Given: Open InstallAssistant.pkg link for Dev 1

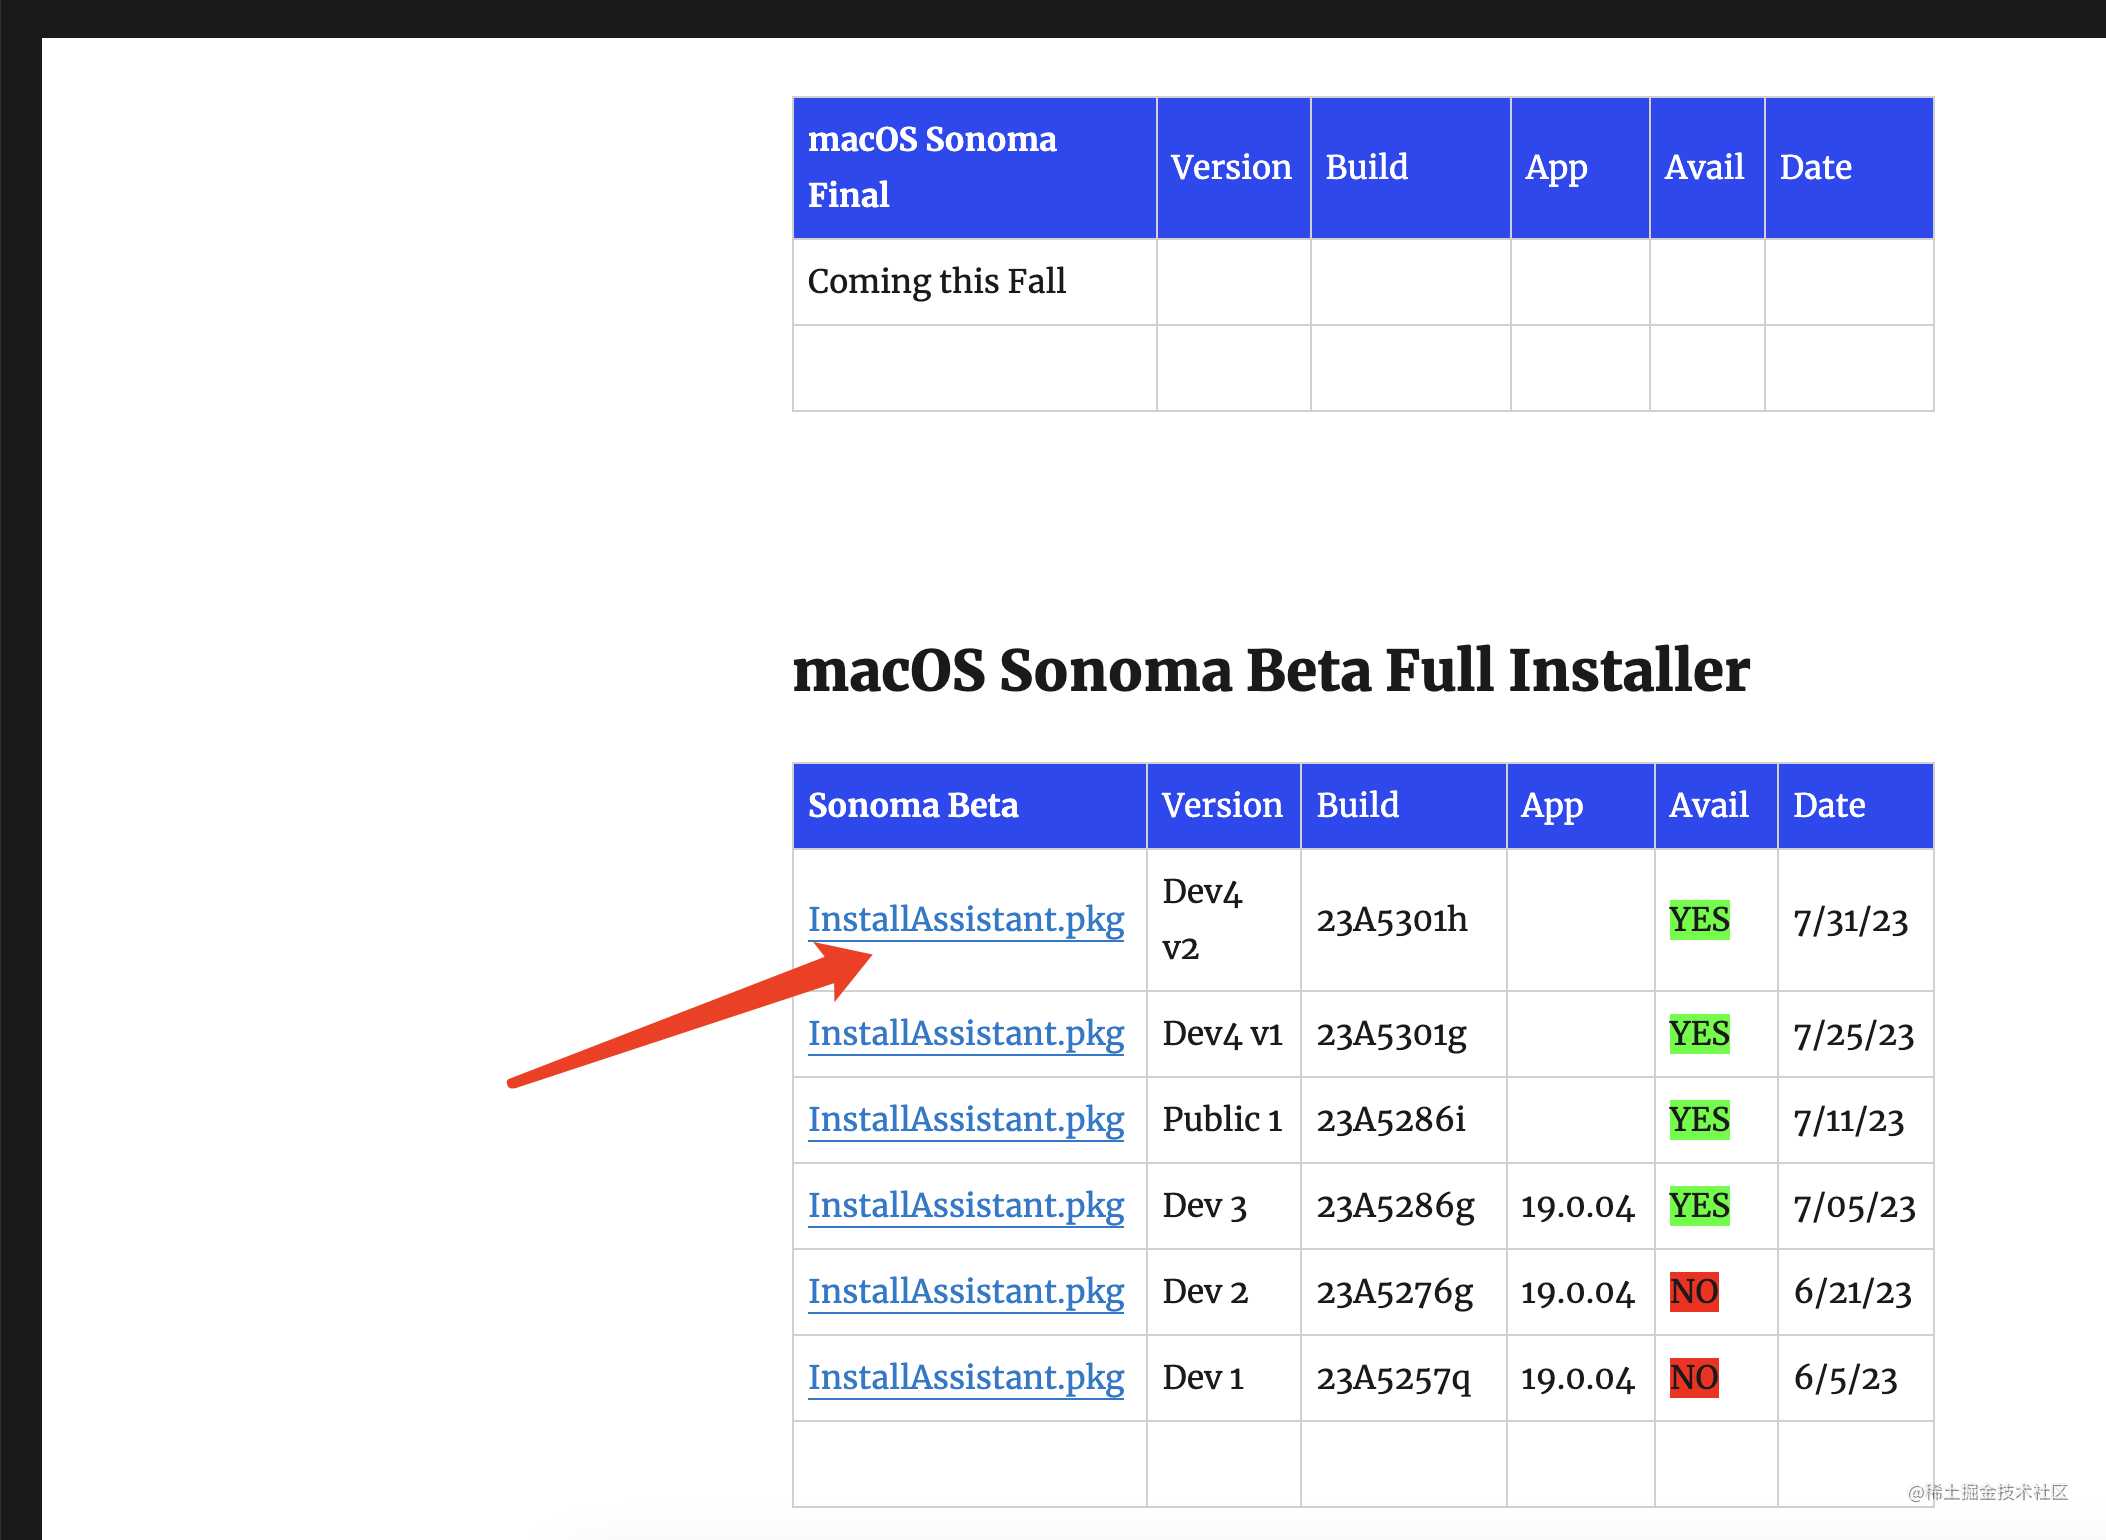Looking at the screenshot, I should 965,1377.
